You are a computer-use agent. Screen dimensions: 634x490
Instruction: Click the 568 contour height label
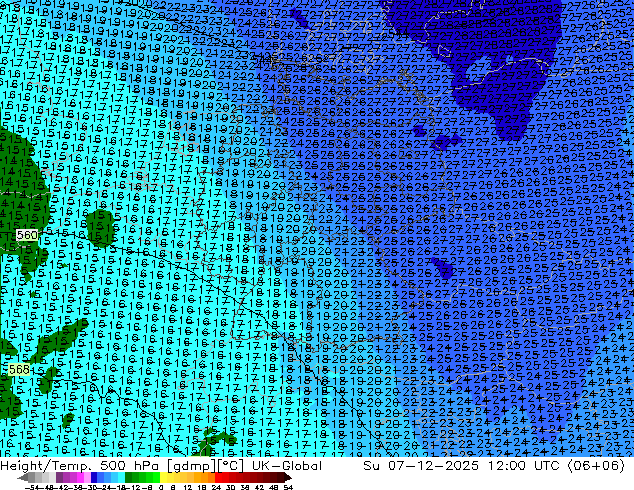click(19, 370)
